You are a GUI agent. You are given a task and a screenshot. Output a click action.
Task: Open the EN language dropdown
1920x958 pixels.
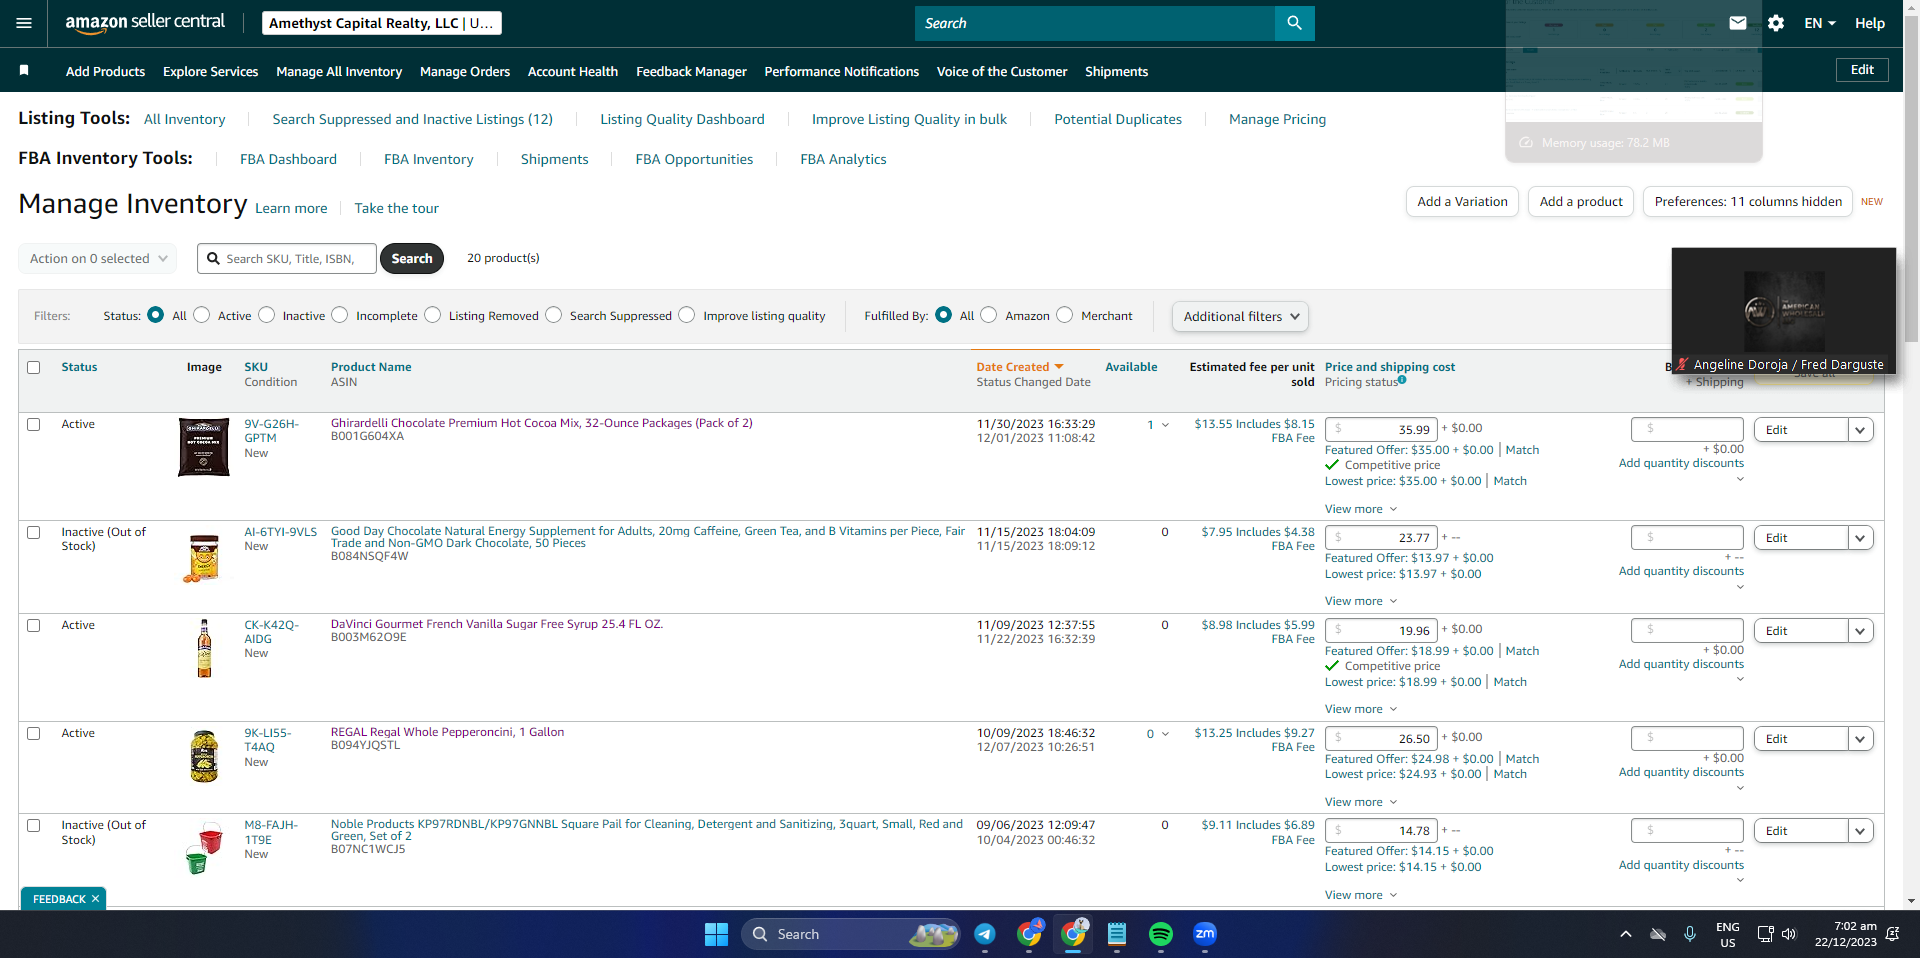pos(1820,23)
